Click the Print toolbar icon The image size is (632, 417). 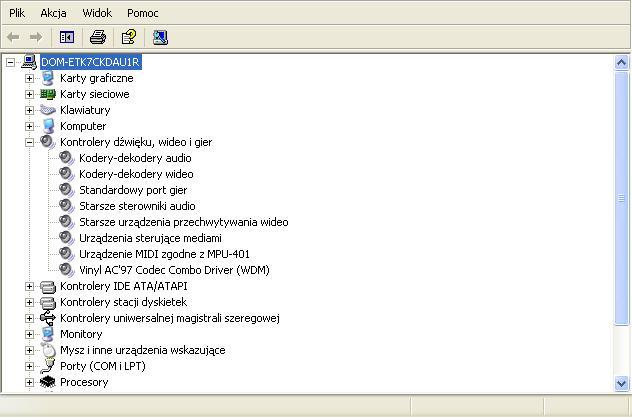(98, 37)
